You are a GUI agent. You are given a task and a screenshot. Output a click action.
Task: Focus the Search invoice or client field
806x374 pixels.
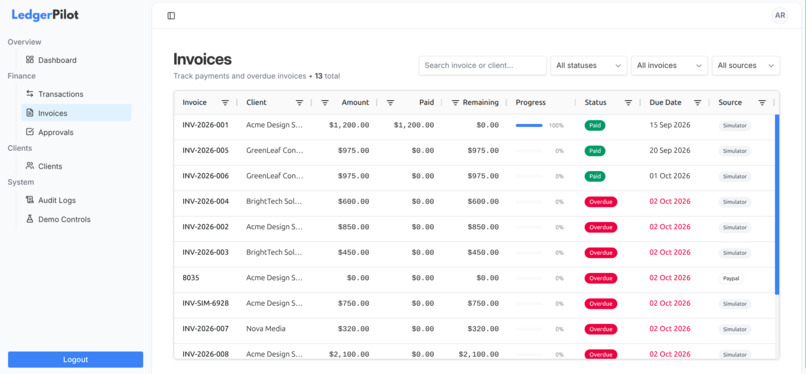pyautogui.click(x=483, y=66)
